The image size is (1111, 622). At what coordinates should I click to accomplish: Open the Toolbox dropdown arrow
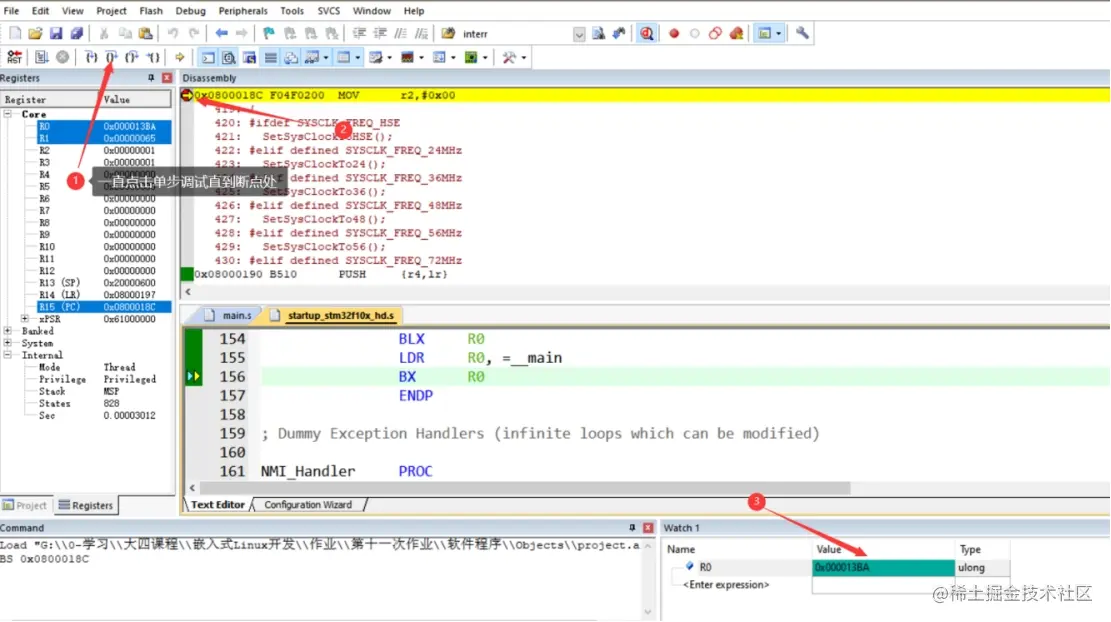[x=524, y=57]
